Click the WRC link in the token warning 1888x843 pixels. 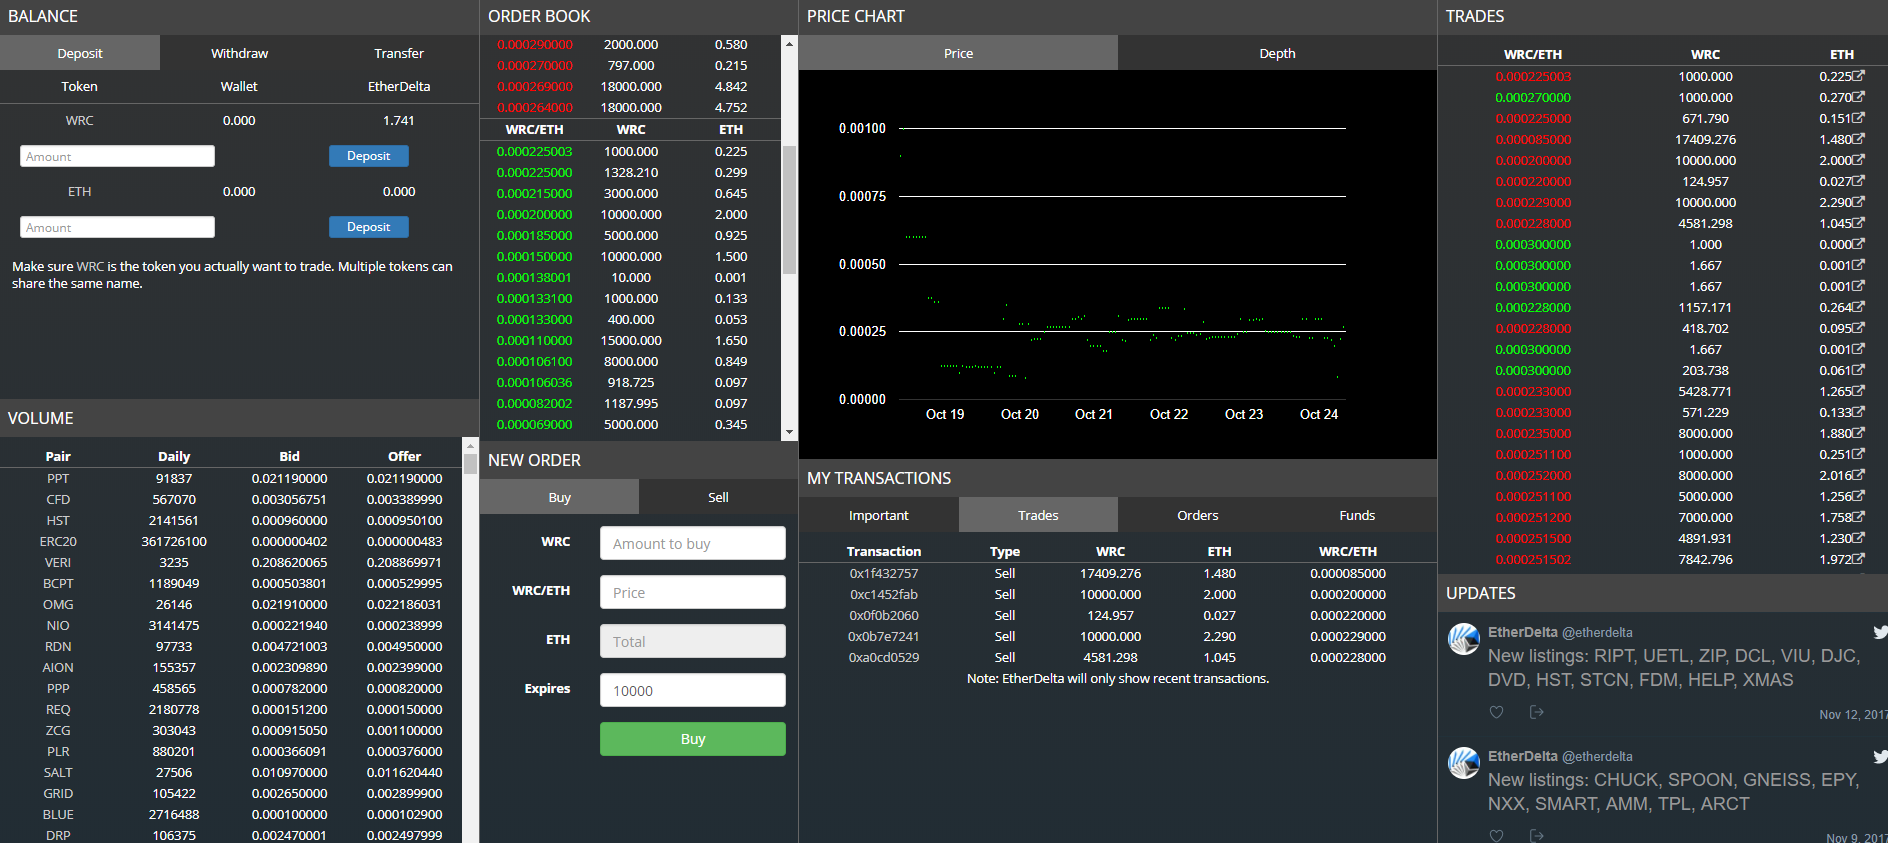90,266
